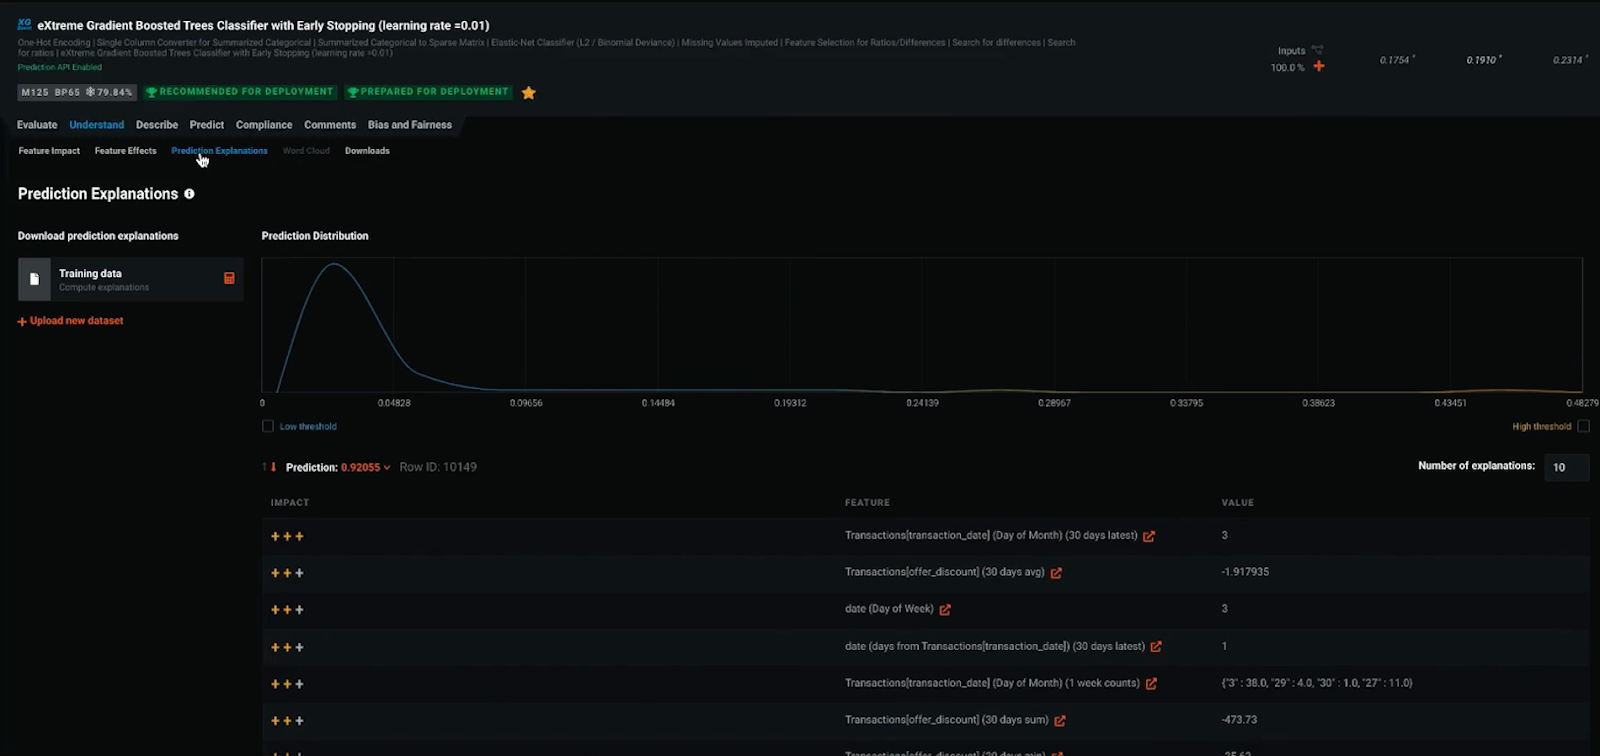Click the info icon beside Prediction Explanations heading
This screenshot has height=756, width=1600.
tap(189, 194)
